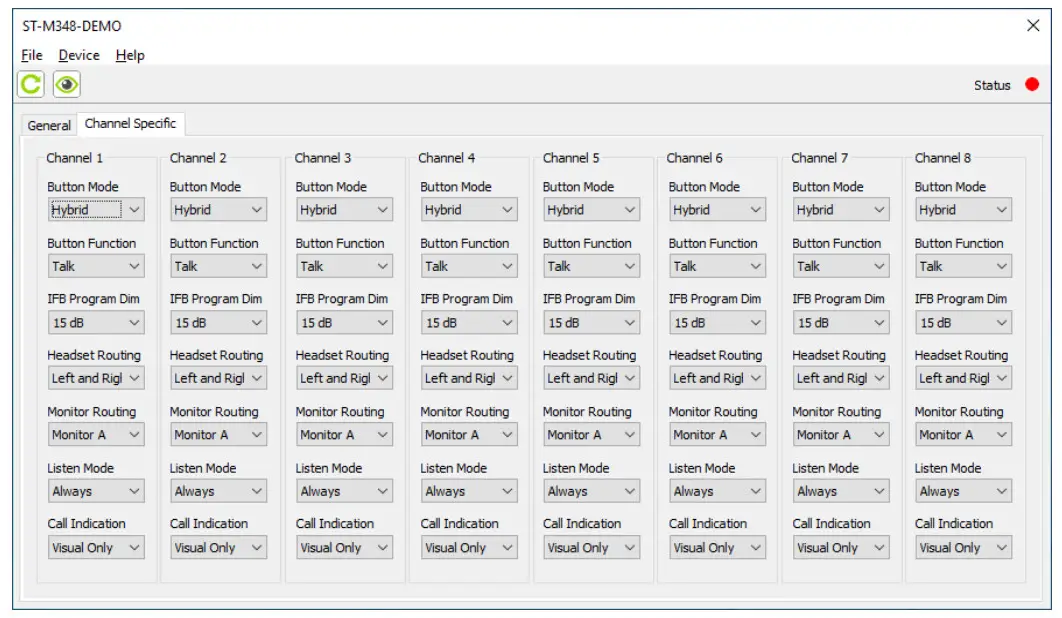Open the Help menu

click(130, 55)
